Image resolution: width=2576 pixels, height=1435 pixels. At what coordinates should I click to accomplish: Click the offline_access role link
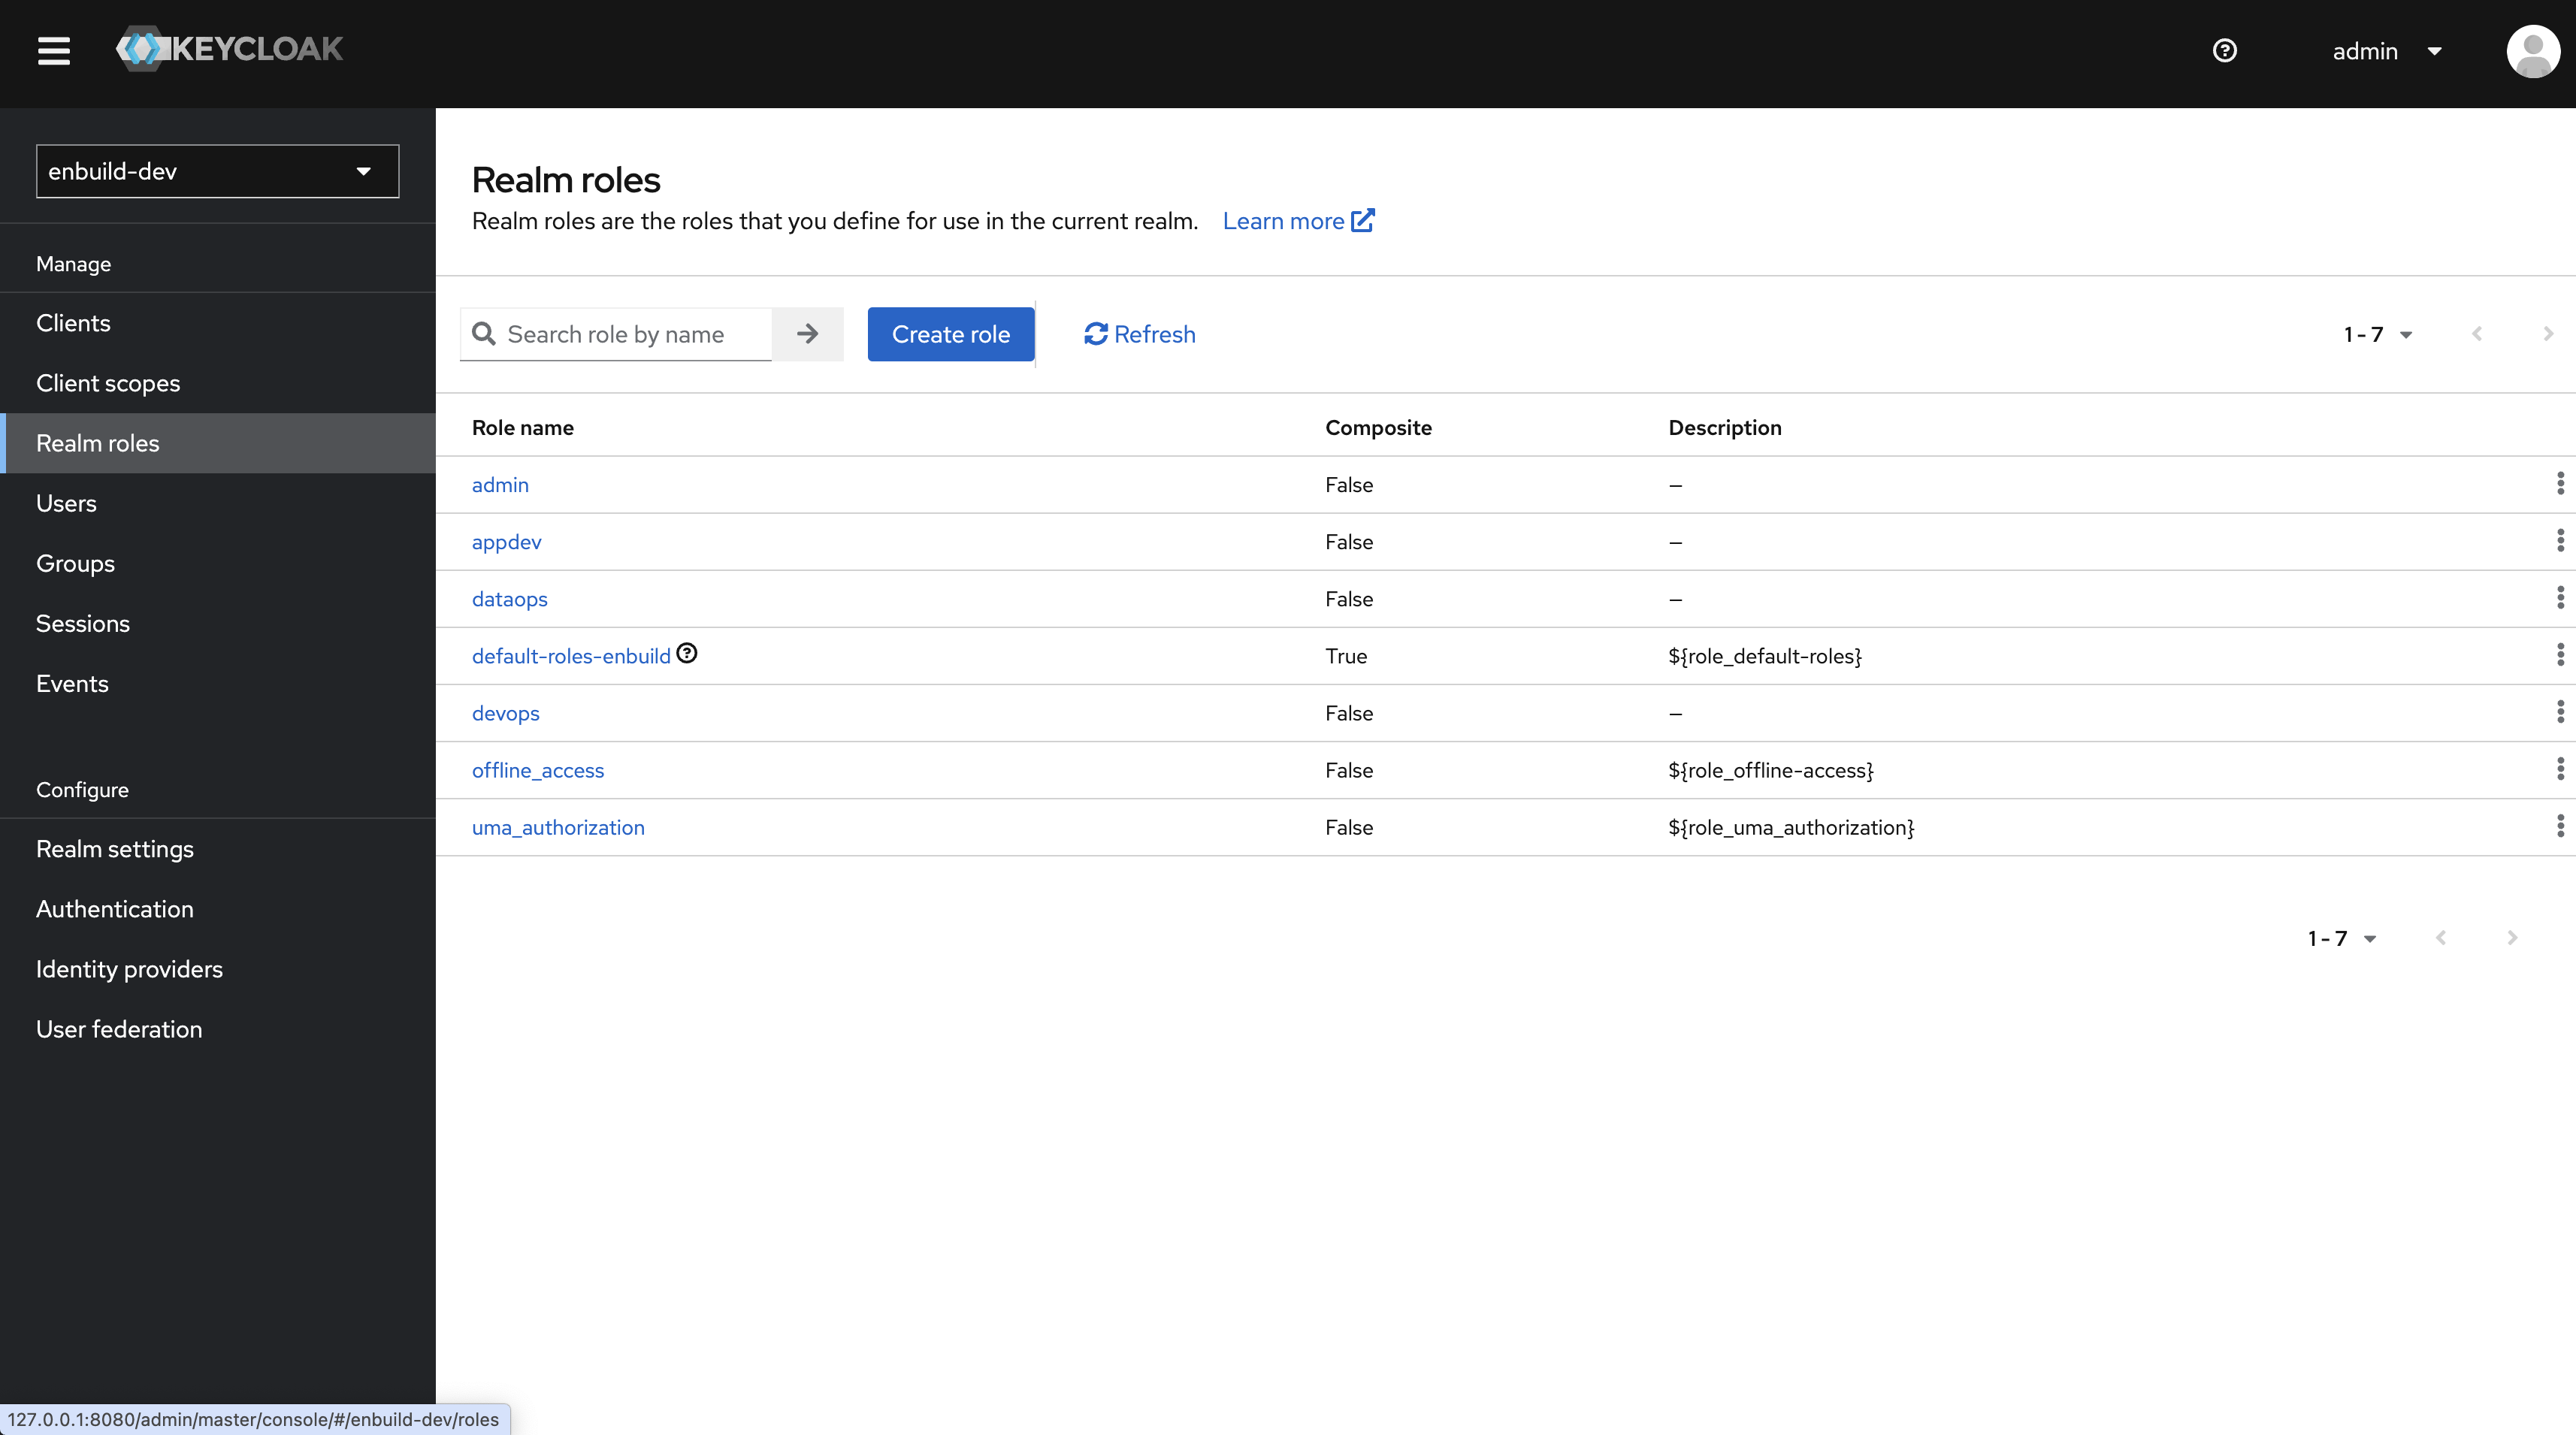point(539,769)
